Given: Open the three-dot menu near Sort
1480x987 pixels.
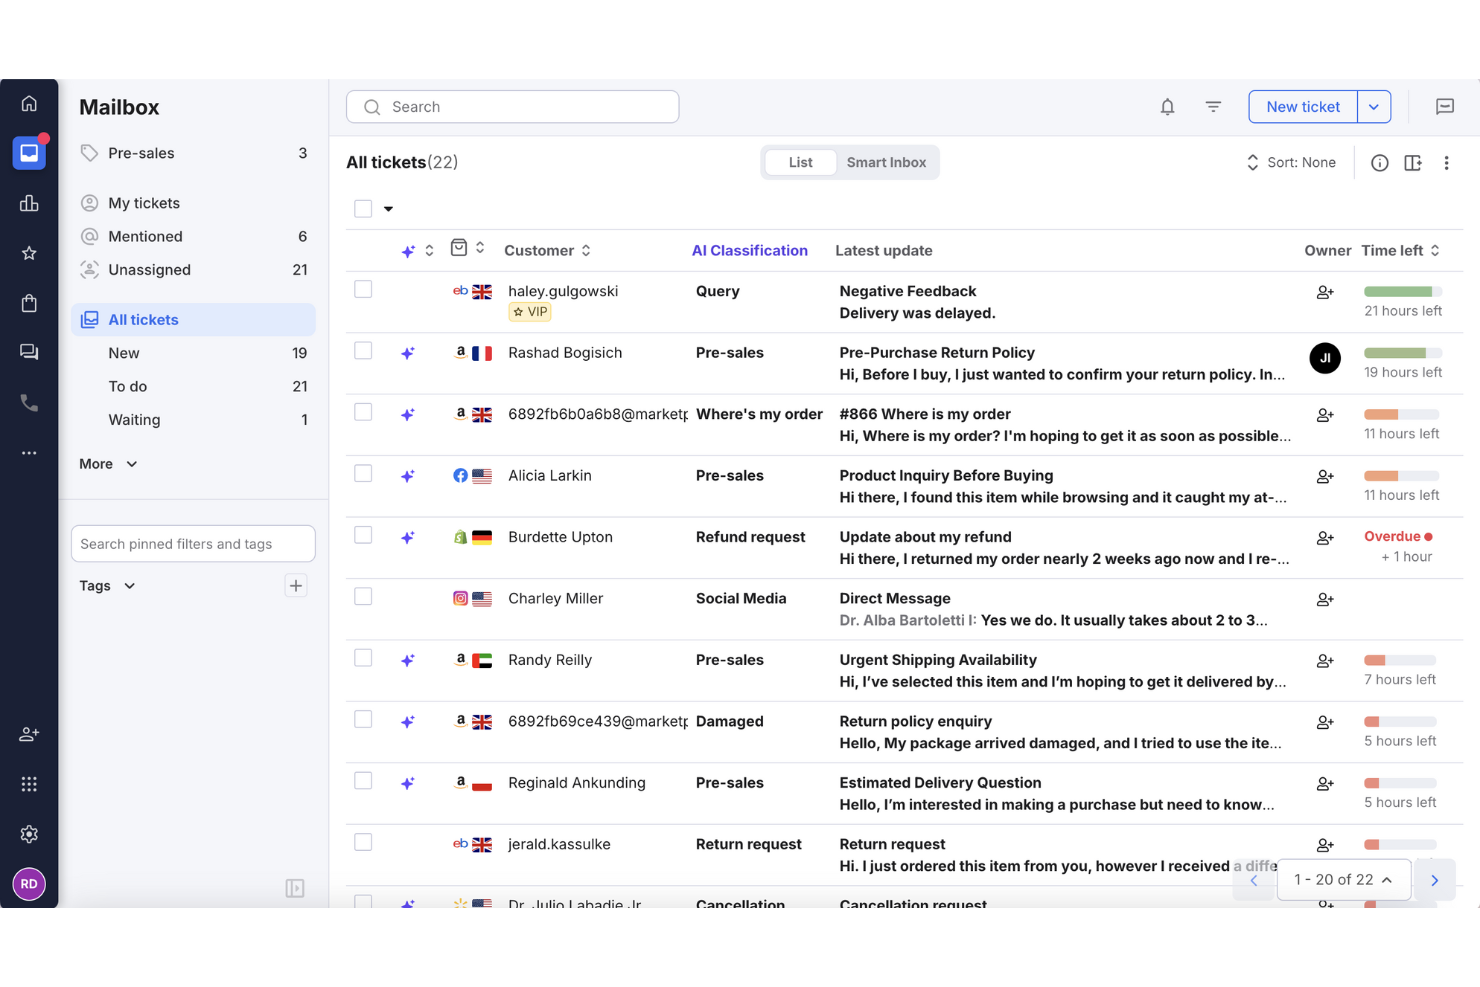Looking at the screenshot, I should (x=1447, y=162).
